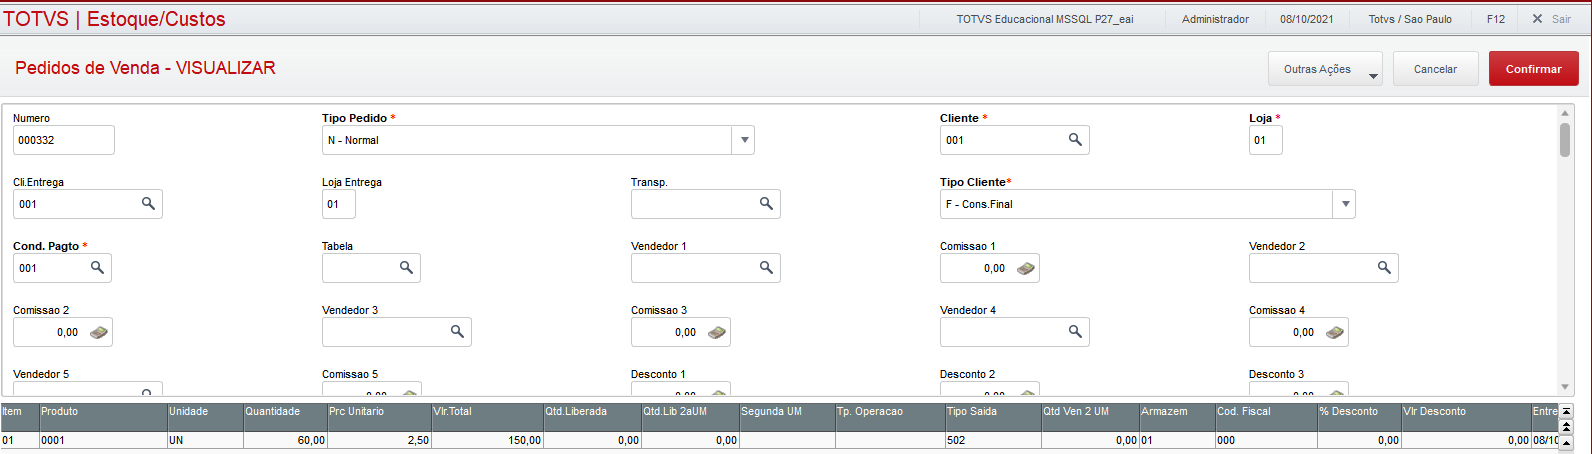This screenshot has height=454, width=1592.
Task: Expand the Tipo Cliente dropdown
Action: pos(1346,204)
